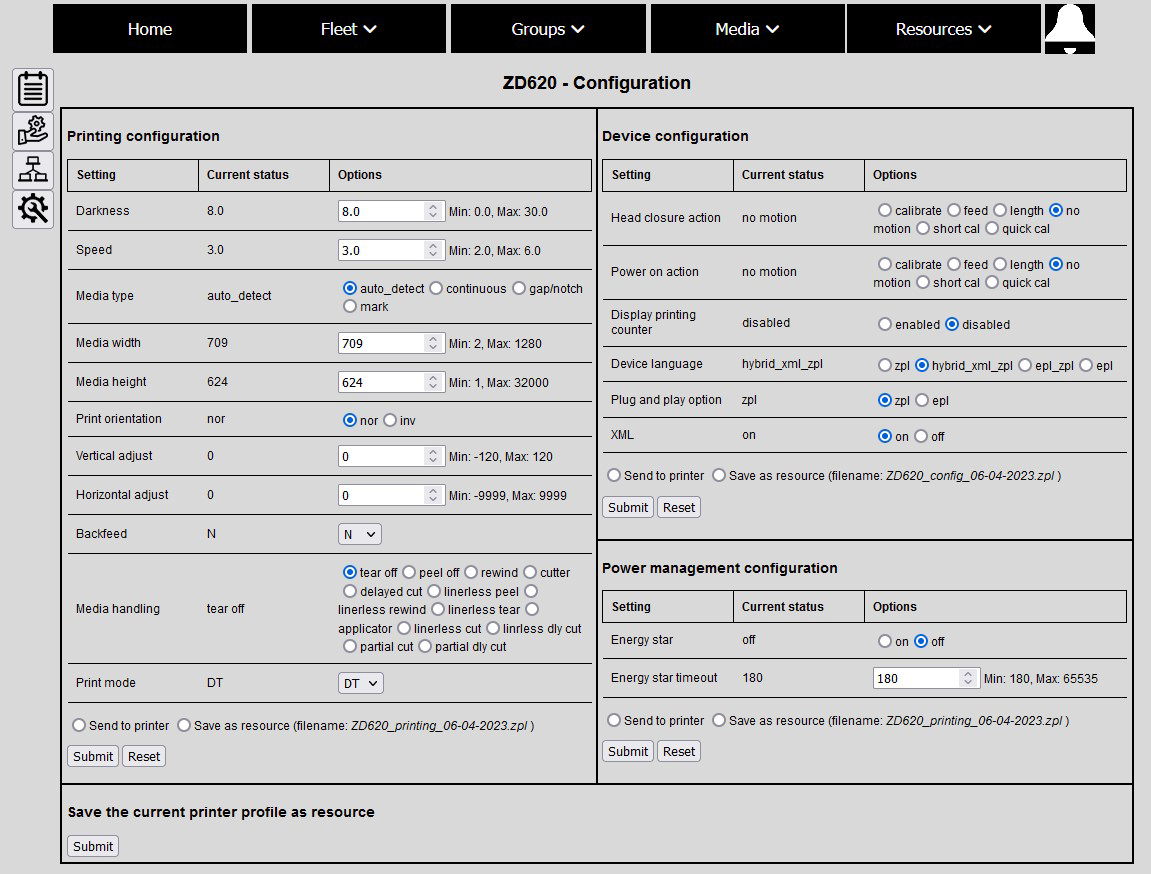Select gap/notch media type

tap(519, 288)
